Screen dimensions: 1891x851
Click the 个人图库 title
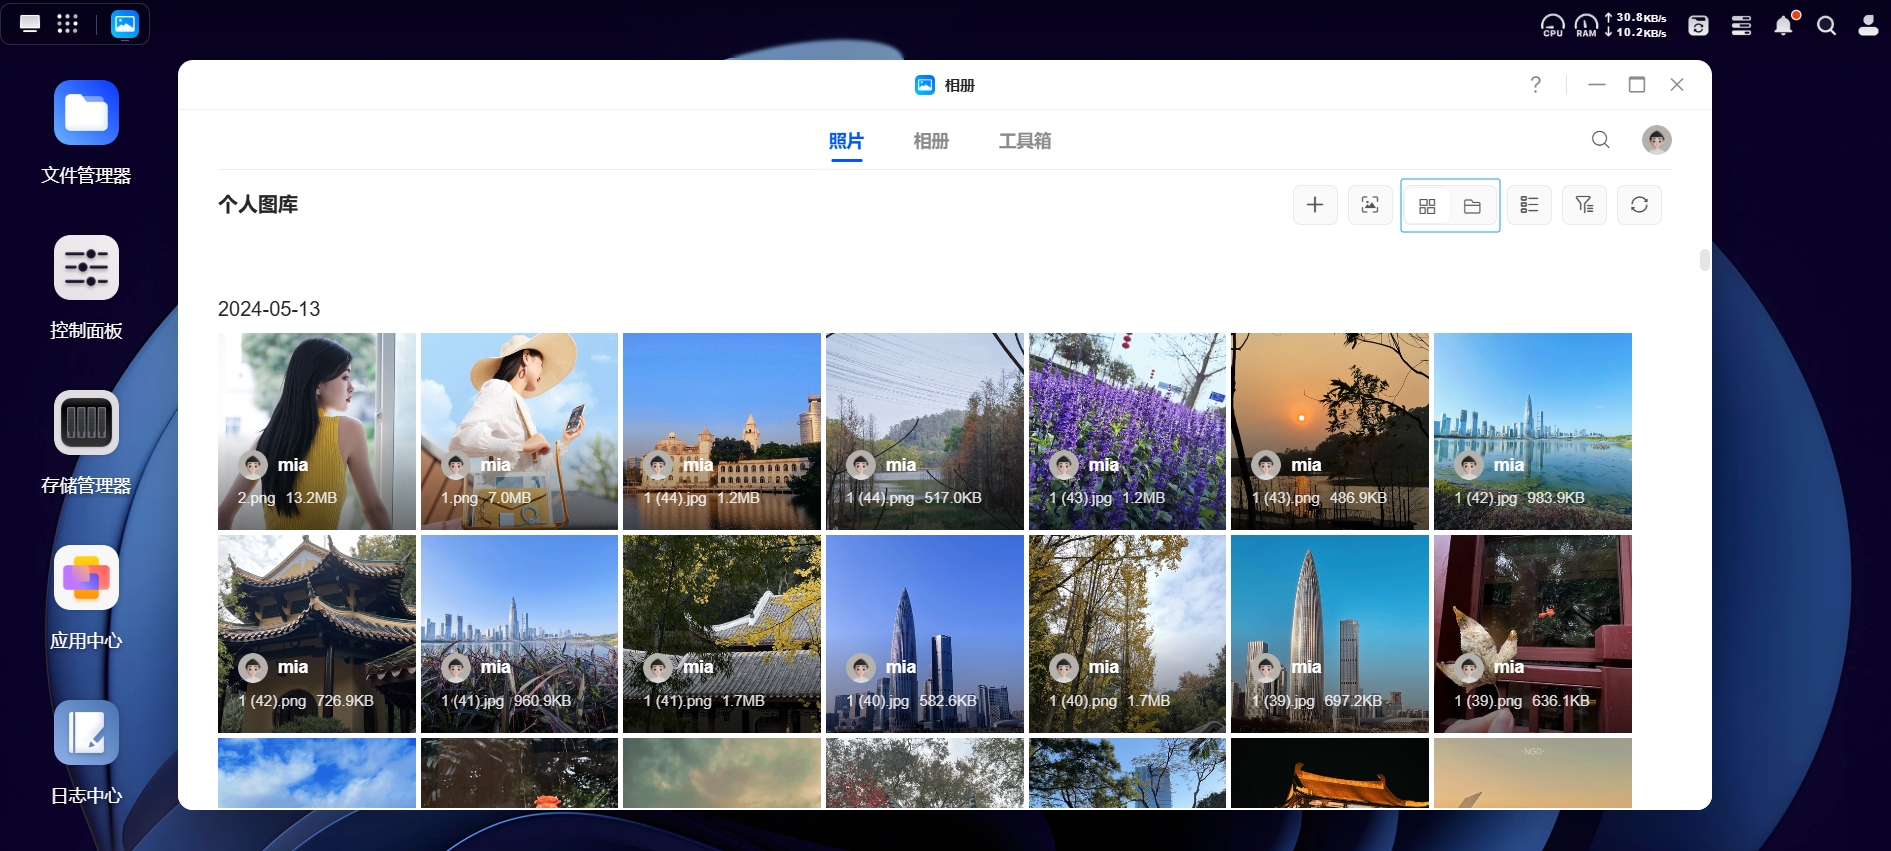point(258,205)
